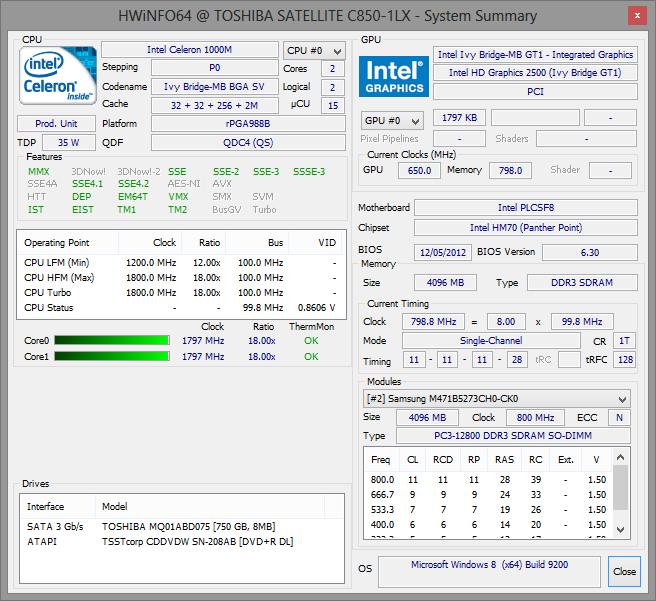Image resolution: width=656 pixels, height=601 pixels.
Task: Click the Prod. Unit button
Action: (x=56, y=124)
